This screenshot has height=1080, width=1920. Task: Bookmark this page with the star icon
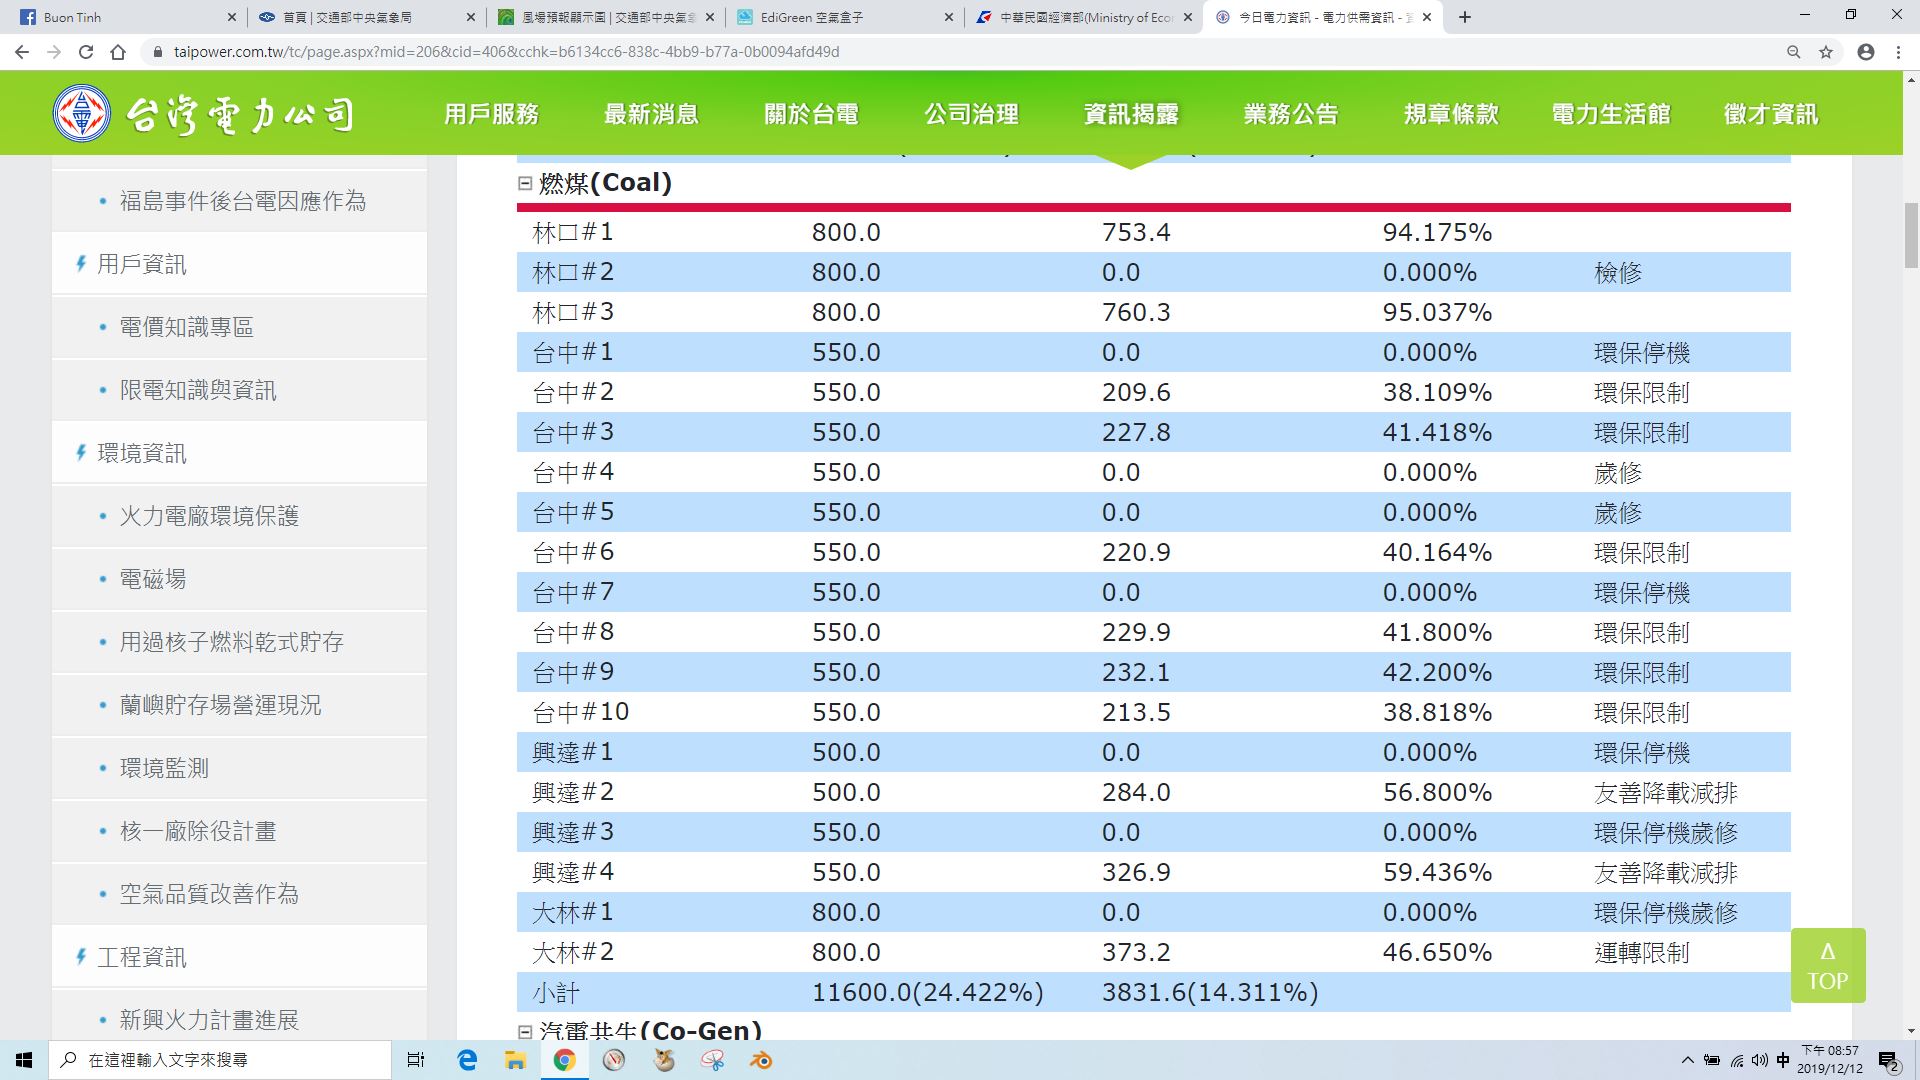tap(1826, 52)
